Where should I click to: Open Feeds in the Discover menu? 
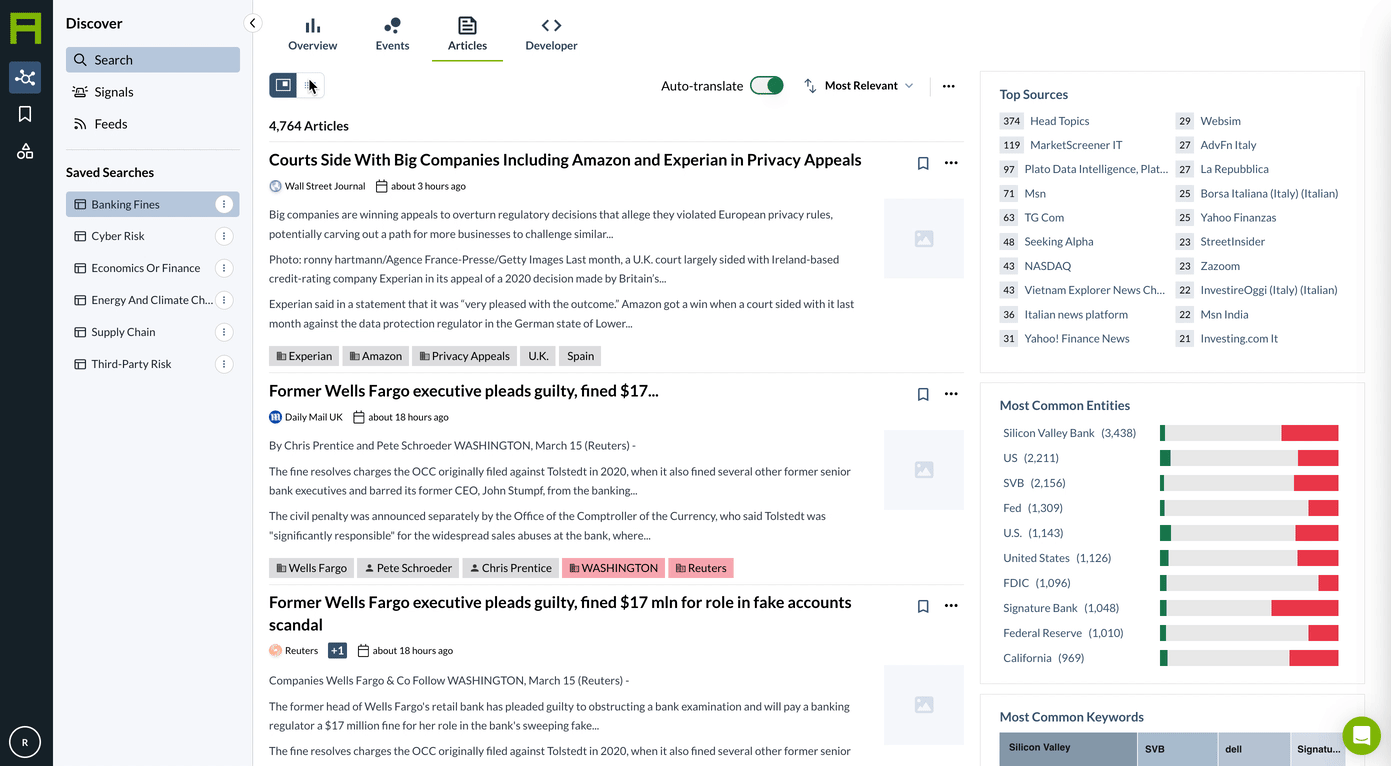(153, 124)
